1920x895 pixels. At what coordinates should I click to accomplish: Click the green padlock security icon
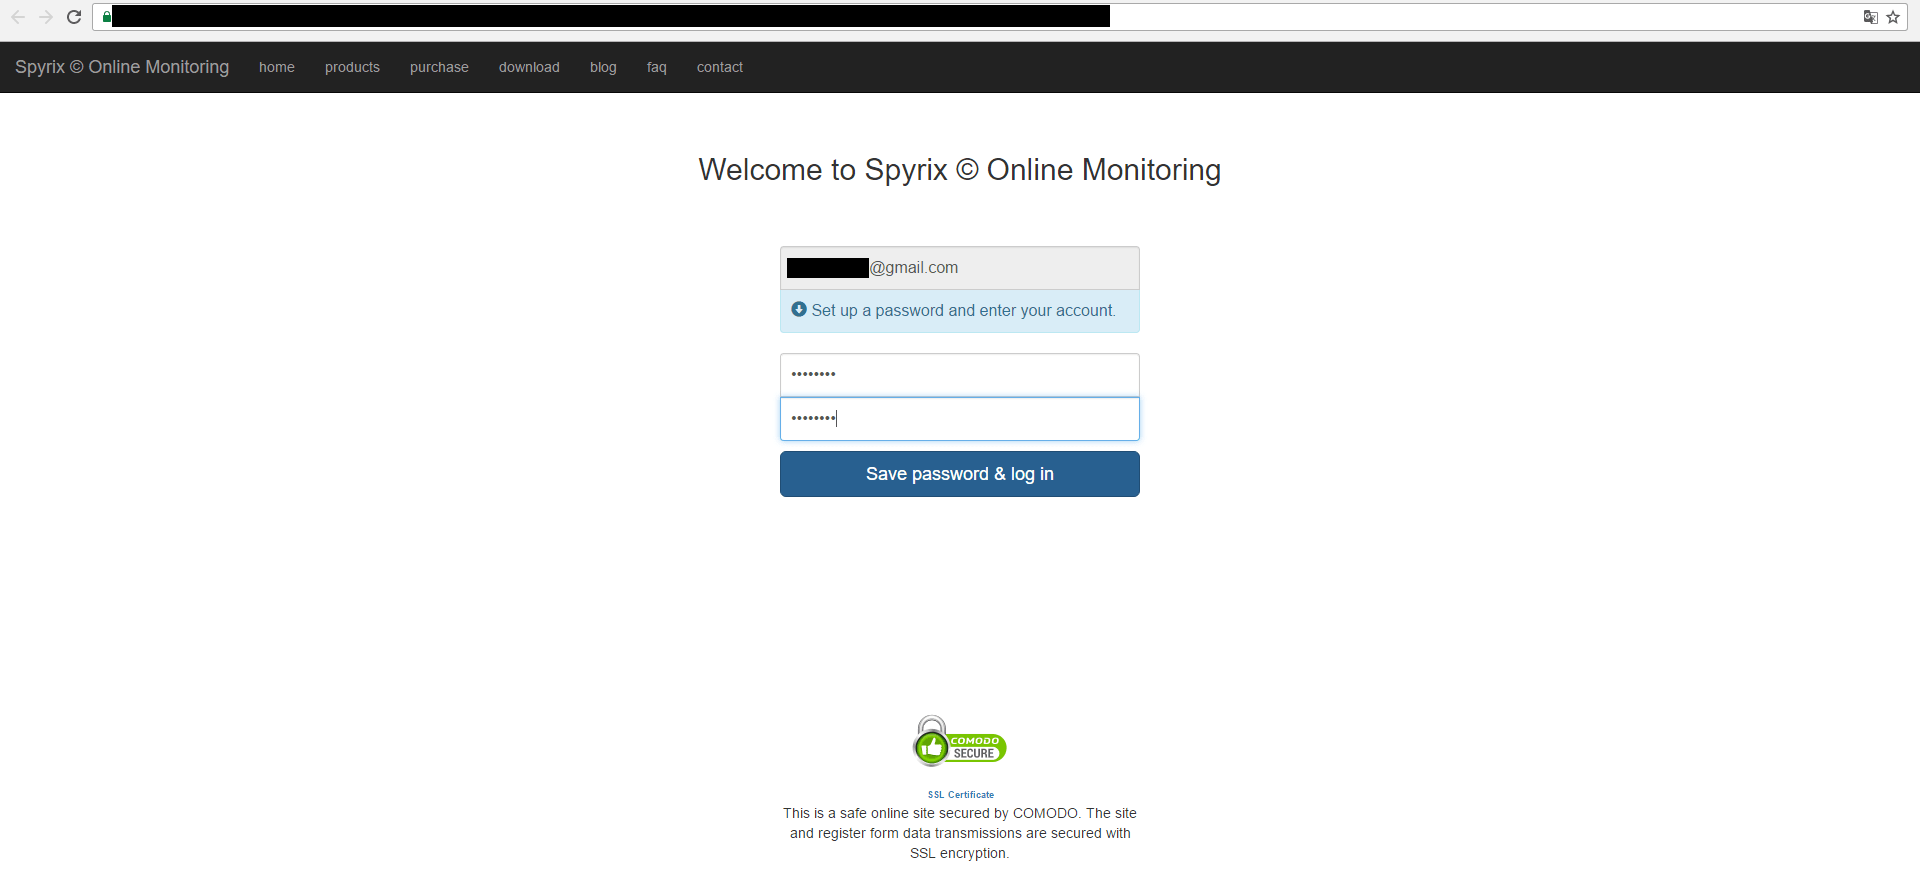pos(106,17)
